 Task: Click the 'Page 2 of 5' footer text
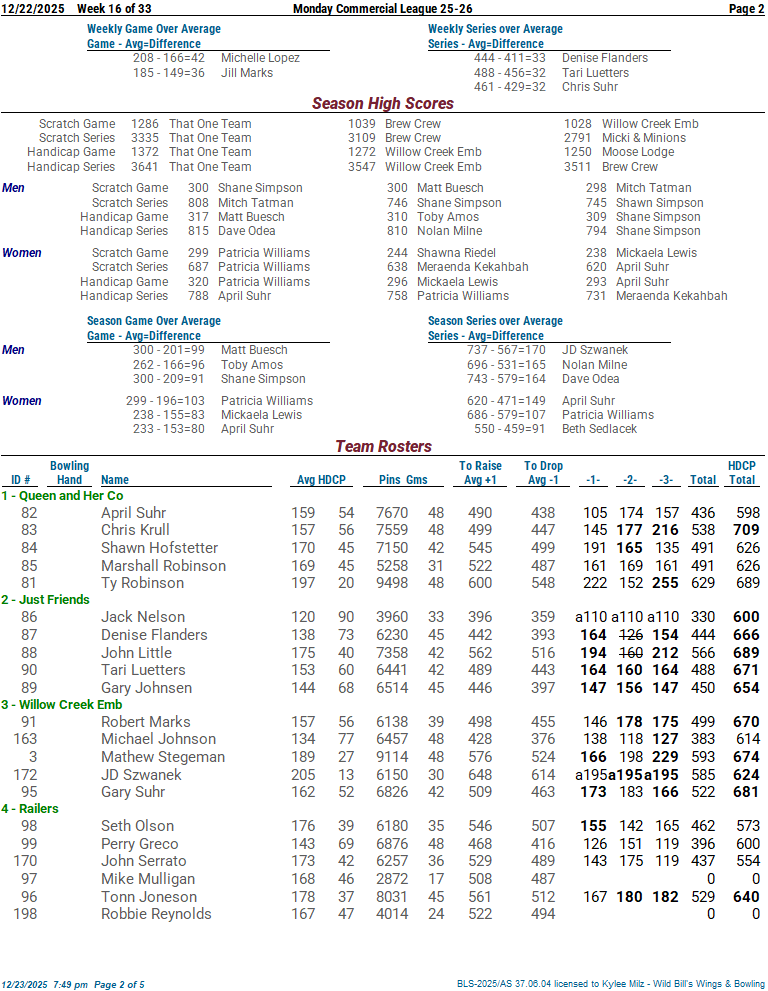119,985
